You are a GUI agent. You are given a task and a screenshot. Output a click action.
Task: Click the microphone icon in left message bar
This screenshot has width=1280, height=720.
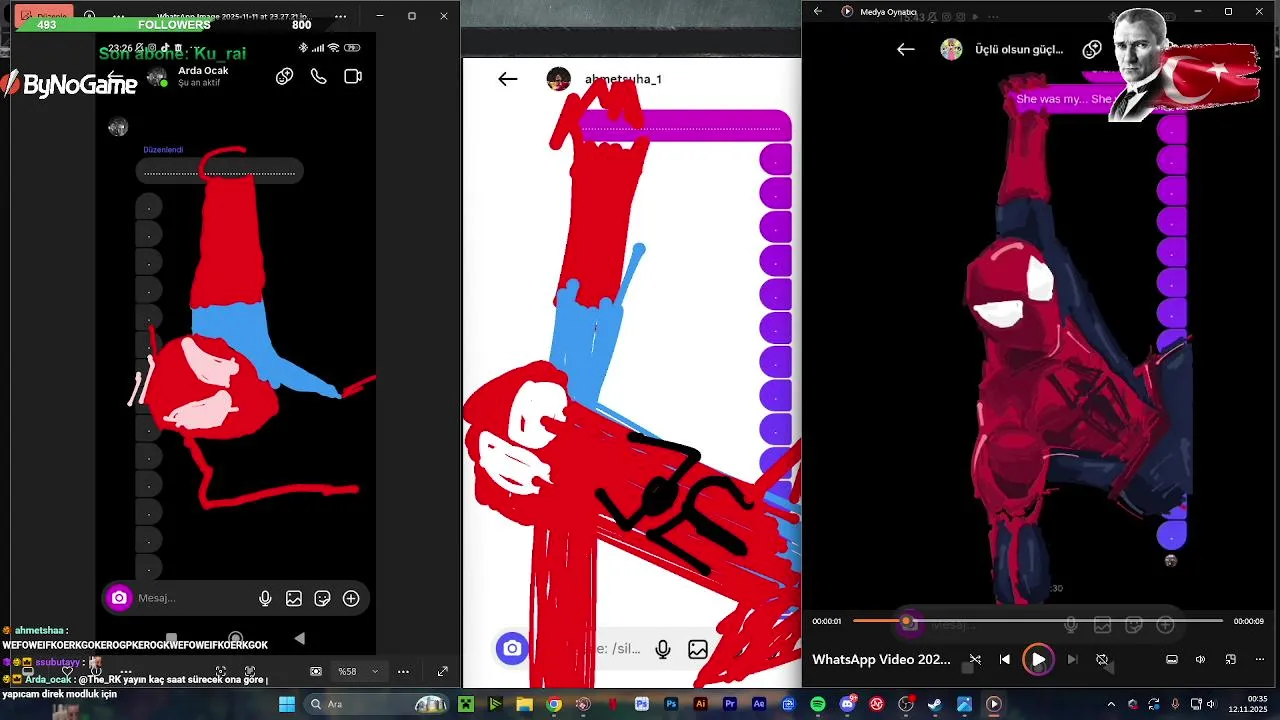point(265,598)
